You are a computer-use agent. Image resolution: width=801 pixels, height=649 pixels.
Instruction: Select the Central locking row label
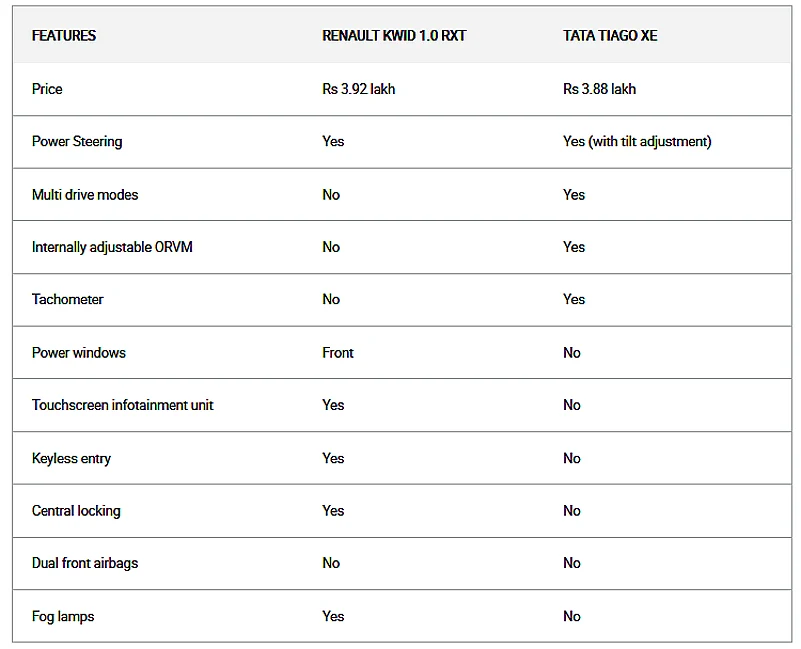pos(76,511)
